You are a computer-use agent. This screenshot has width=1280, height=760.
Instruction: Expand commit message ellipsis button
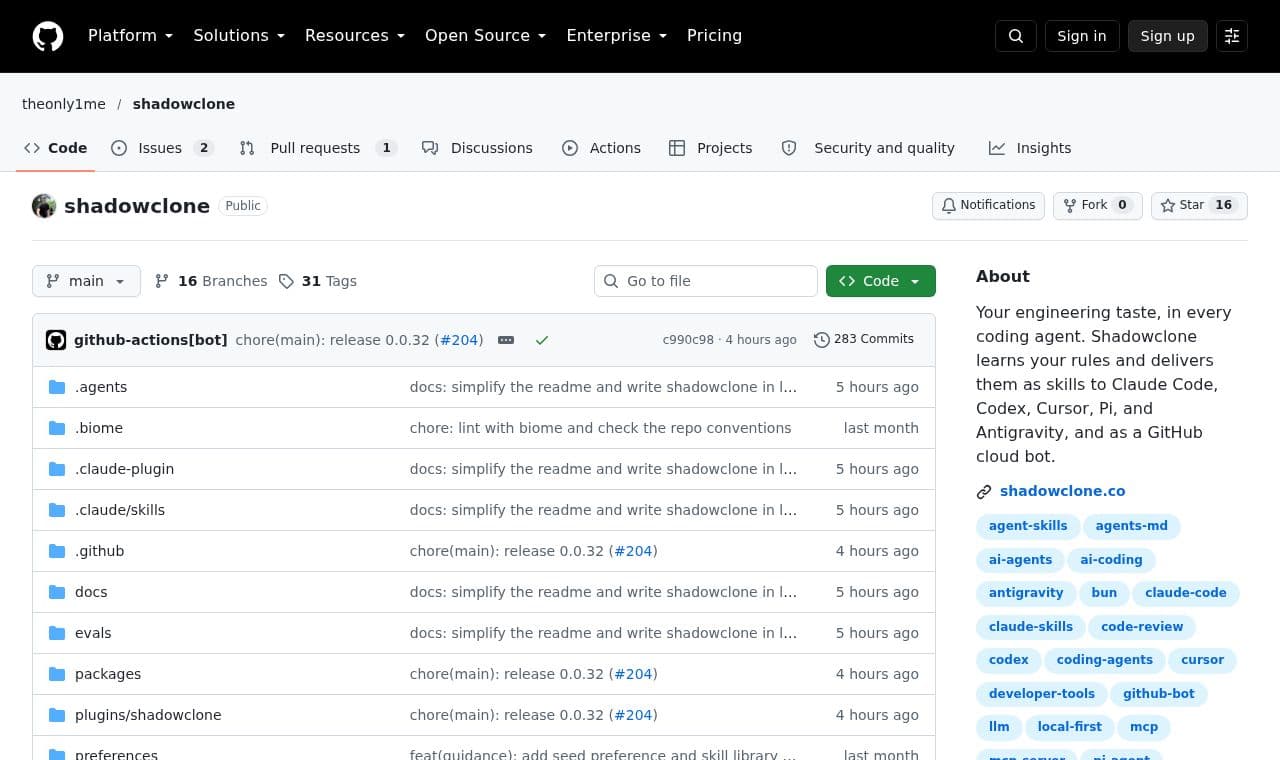506,340
